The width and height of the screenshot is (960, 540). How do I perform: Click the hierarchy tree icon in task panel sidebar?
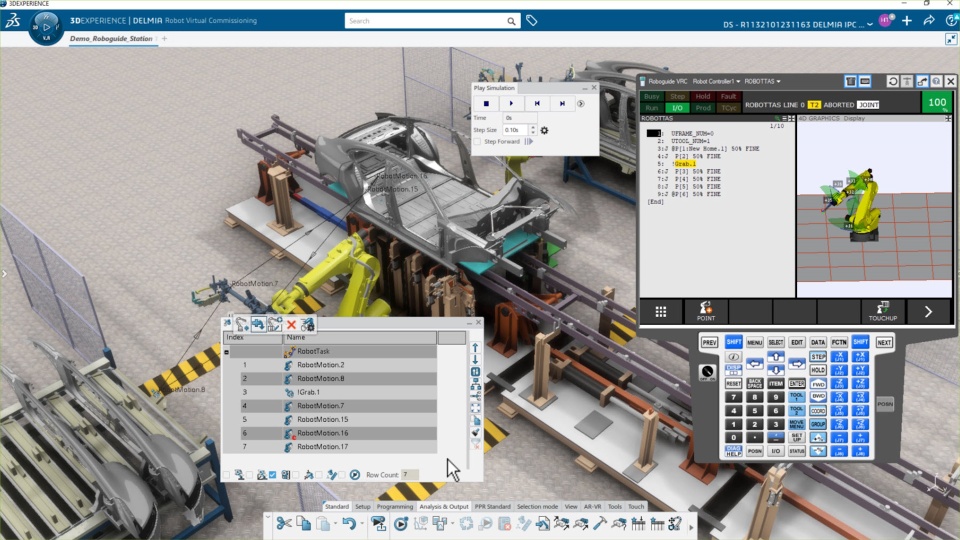tap(476, 384)
